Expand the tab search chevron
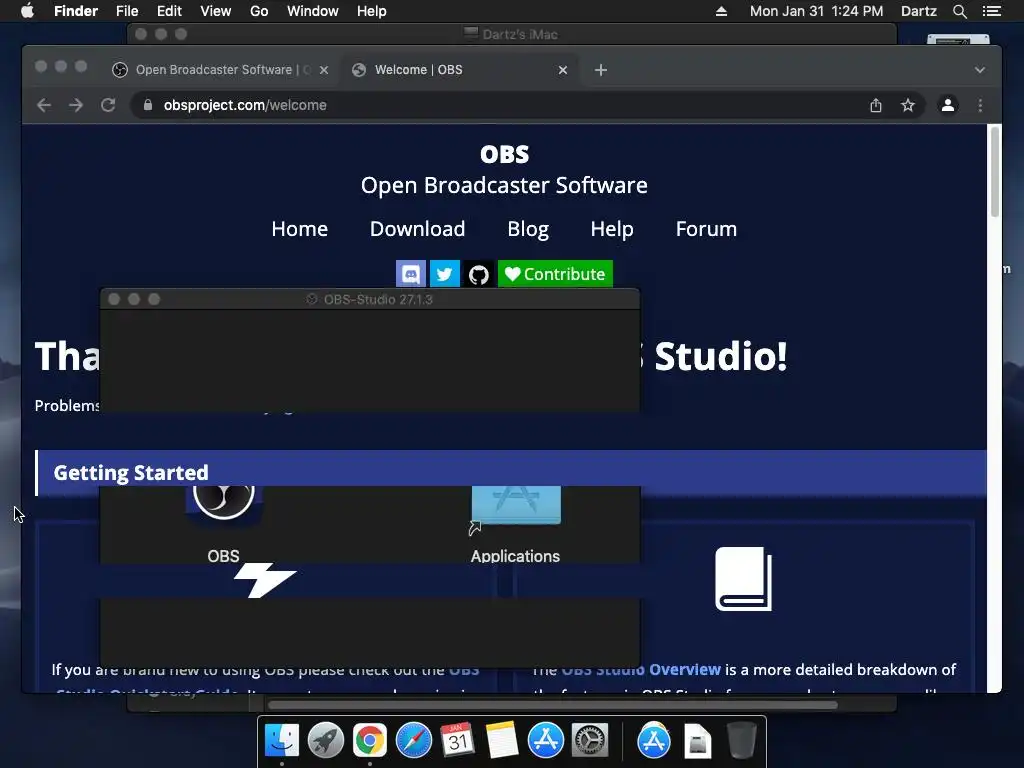This screenshot has width=1024, height=768. pos(980,70)
